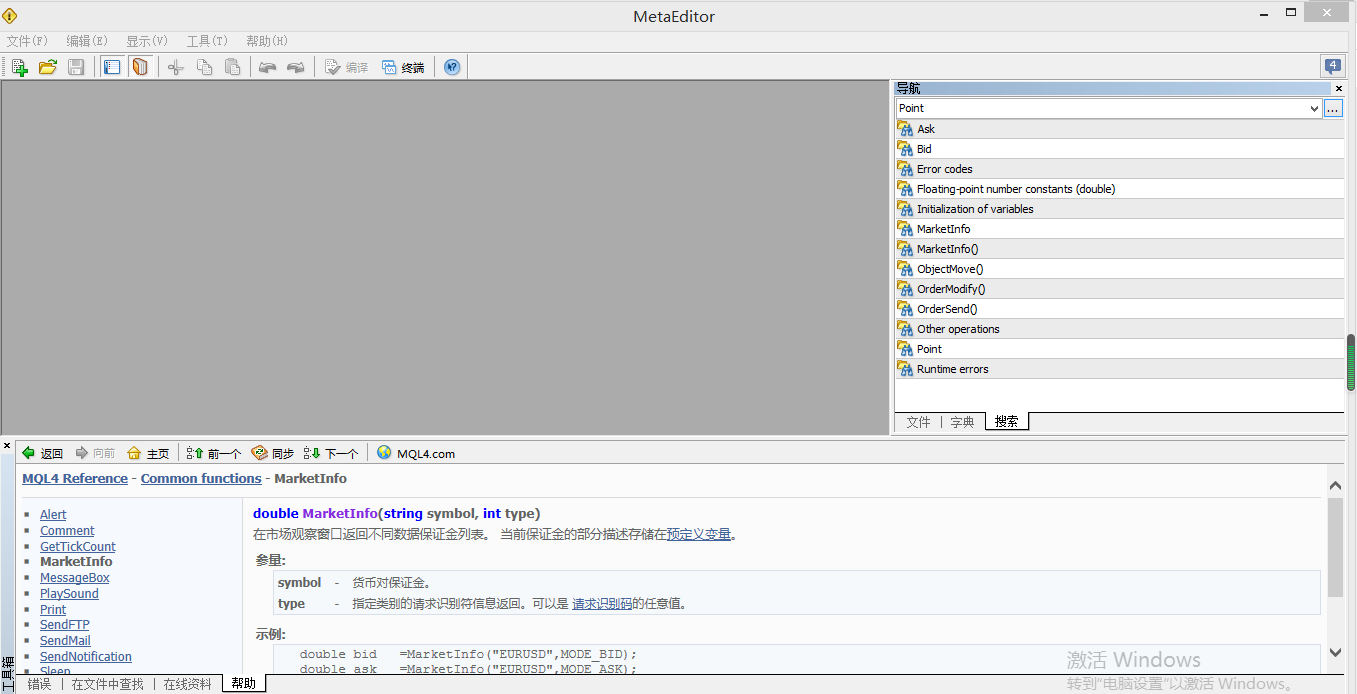Switch to the 帮助 toolbox tab

coord(244,684)
